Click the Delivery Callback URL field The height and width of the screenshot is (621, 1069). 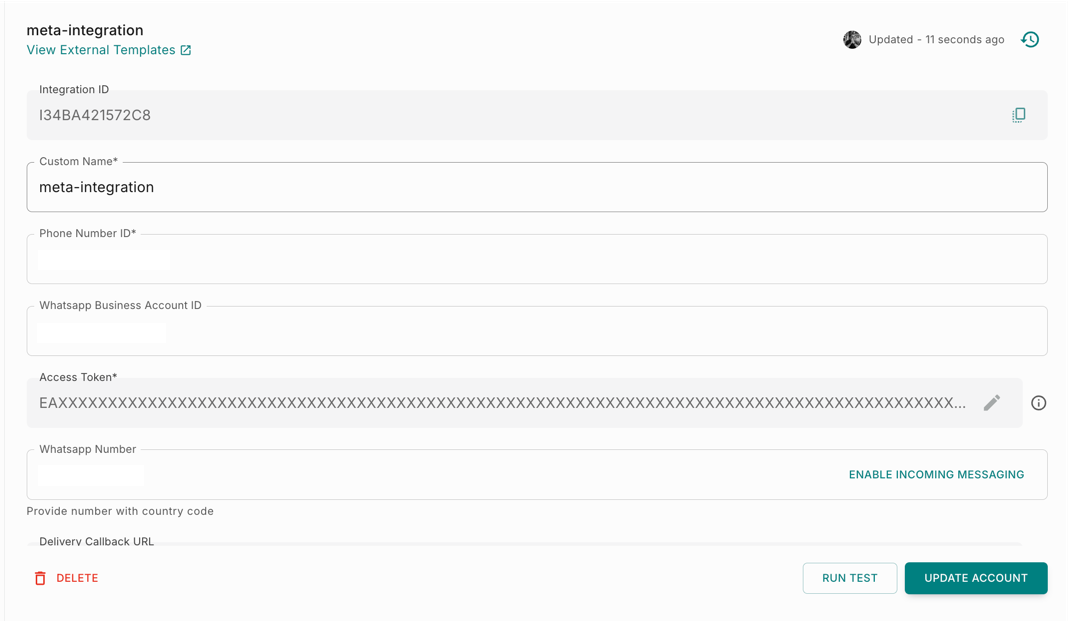click(500, 543)
